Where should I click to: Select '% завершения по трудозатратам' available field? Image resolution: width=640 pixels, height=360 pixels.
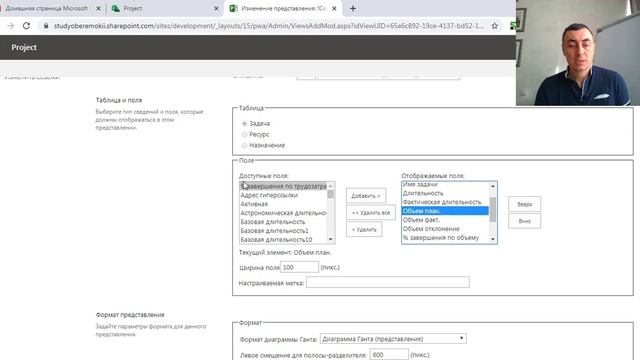[x=283, y=186]
